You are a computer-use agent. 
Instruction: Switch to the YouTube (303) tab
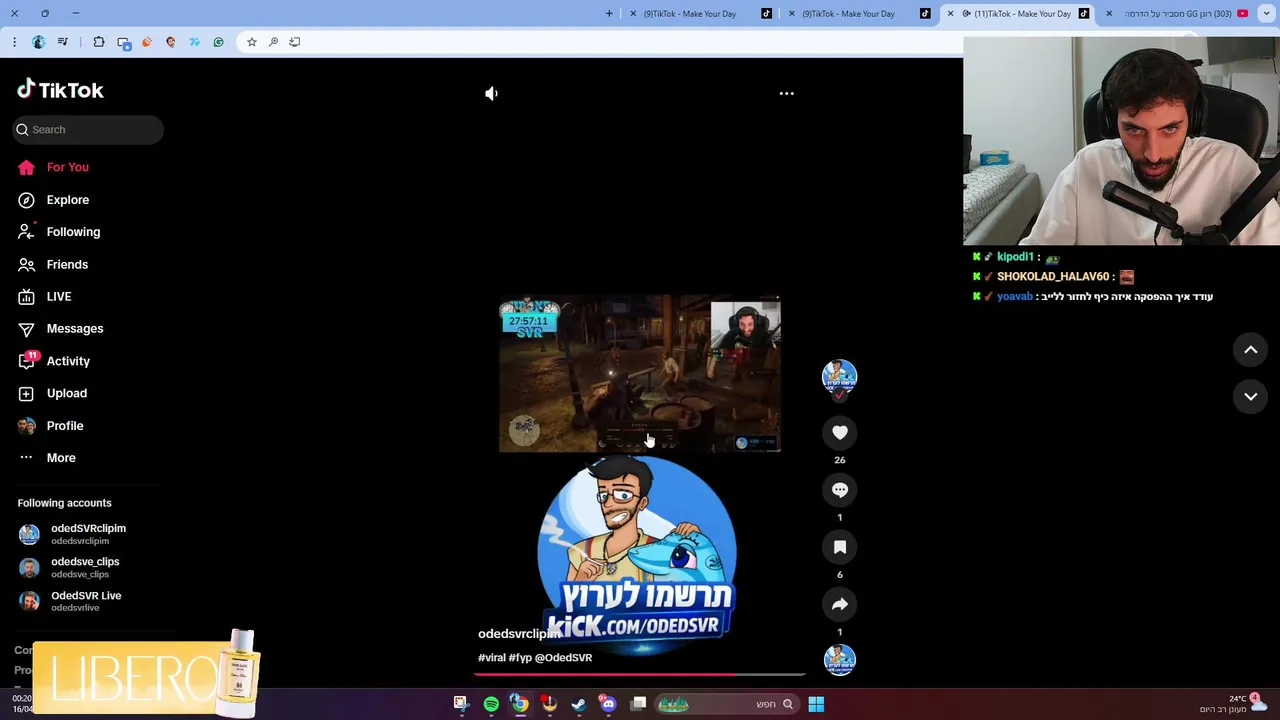[1177, 14]
